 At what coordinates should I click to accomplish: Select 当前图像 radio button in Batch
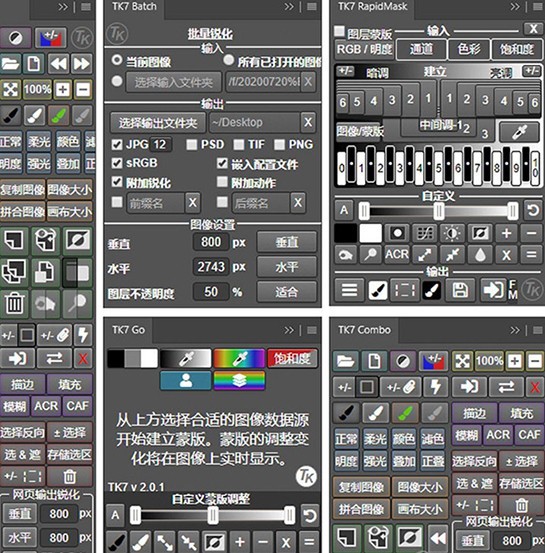coord(117,60)
